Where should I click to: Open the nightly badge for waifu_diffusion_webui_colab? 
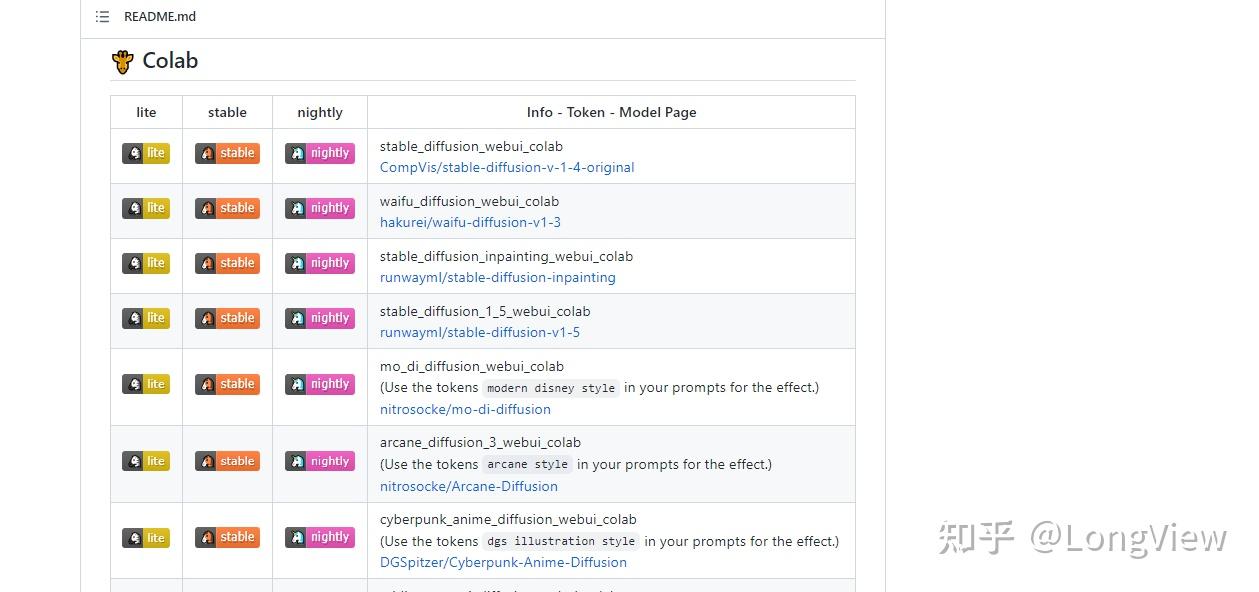(x=320, y=208)
